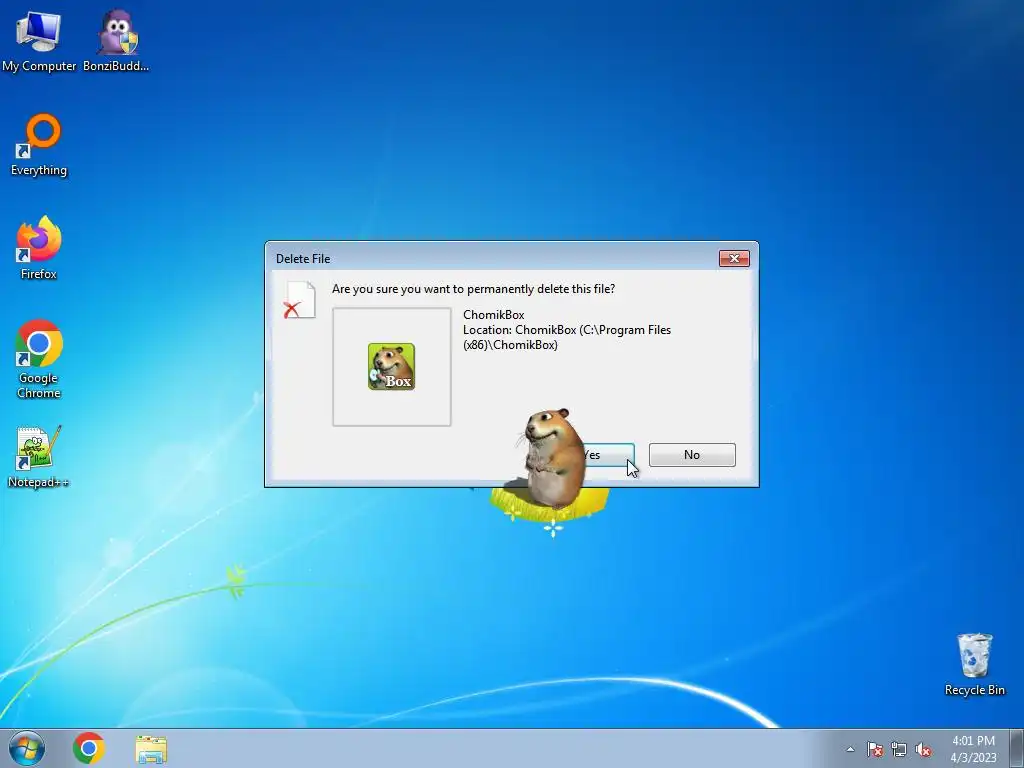This screenshot has height=768, width=1024.
Task: Cancel deletion with the No button
Action: (x=692, y=455)
